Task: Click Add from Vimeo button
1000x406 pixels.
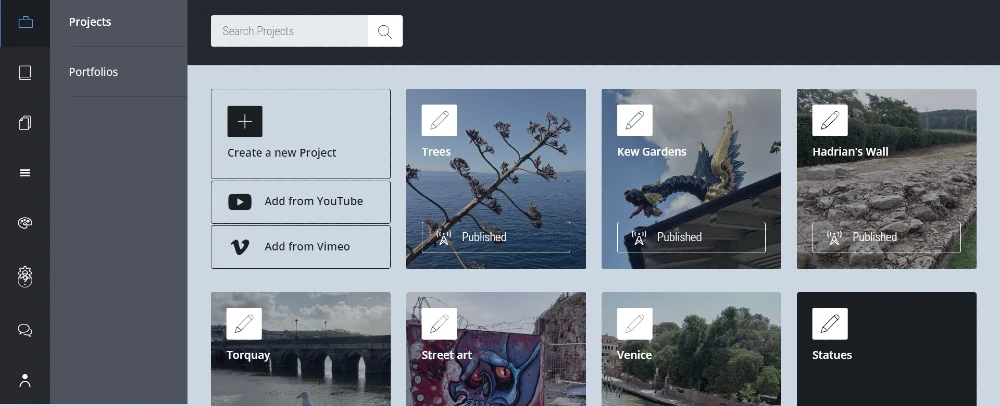Action: coord(301,247)
